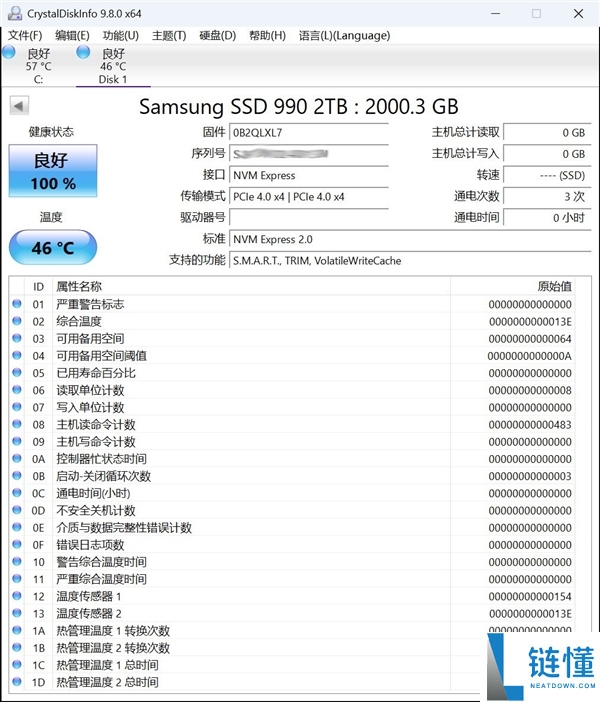Click raw value 00000000000064 of 可用备用空间
The width and height of the screenshot is (600, 702).
click(x=530, y=339)
